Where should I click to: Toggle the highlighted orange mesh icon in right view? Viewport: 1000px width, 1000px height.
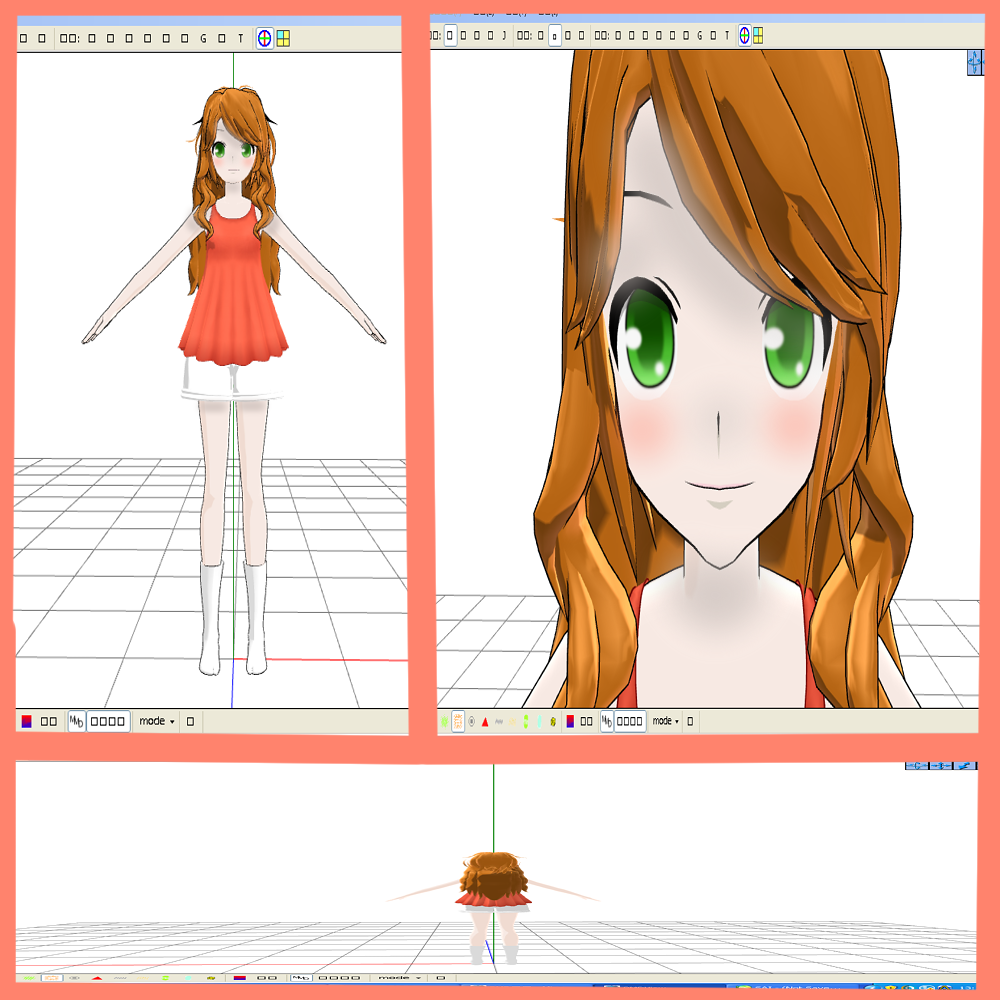coord(458,721)
